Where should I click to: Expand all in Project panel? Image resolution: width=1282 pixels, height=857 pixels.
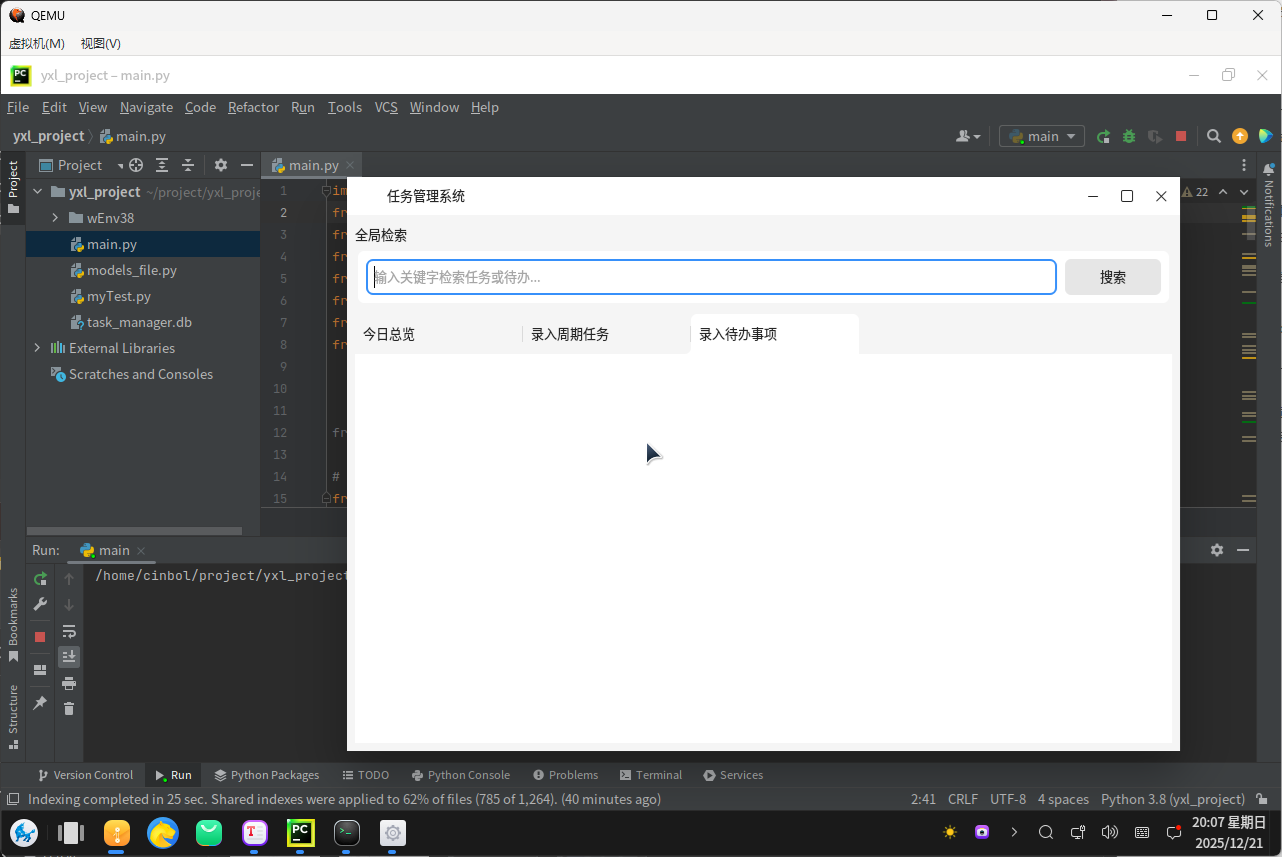[x=162, y=165]
